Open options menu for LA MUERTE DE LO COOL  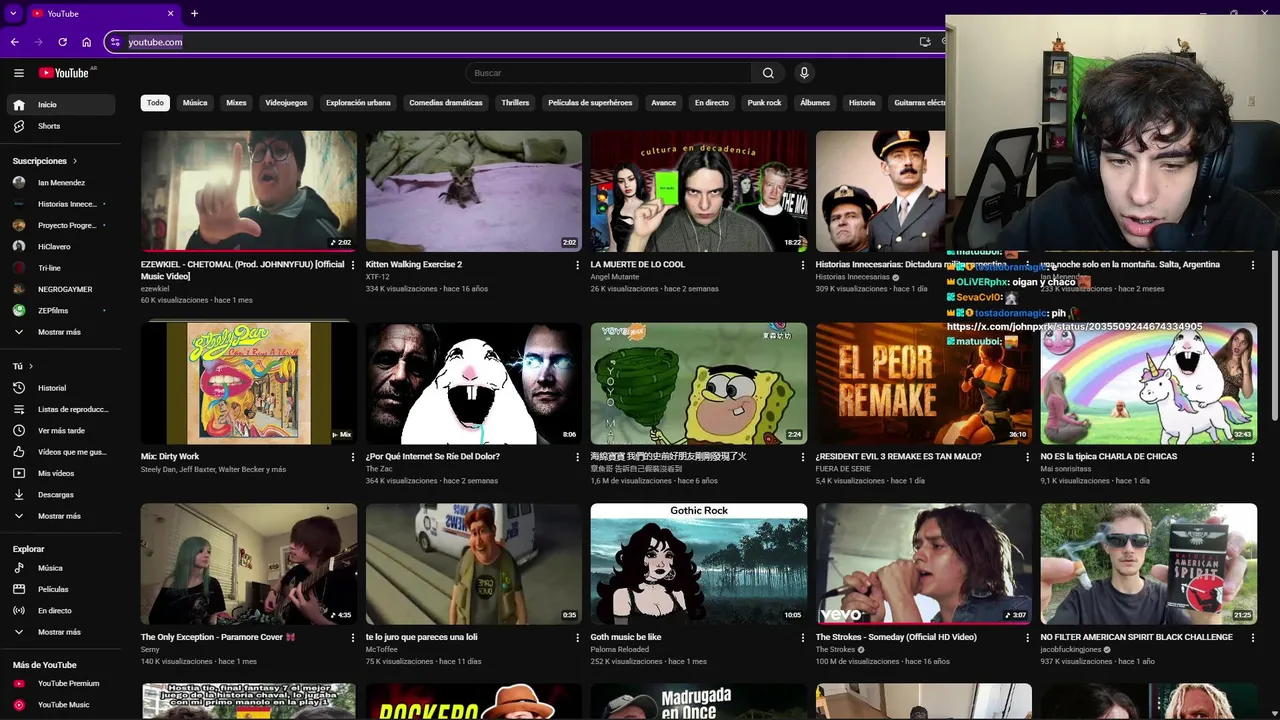[802, 265]
